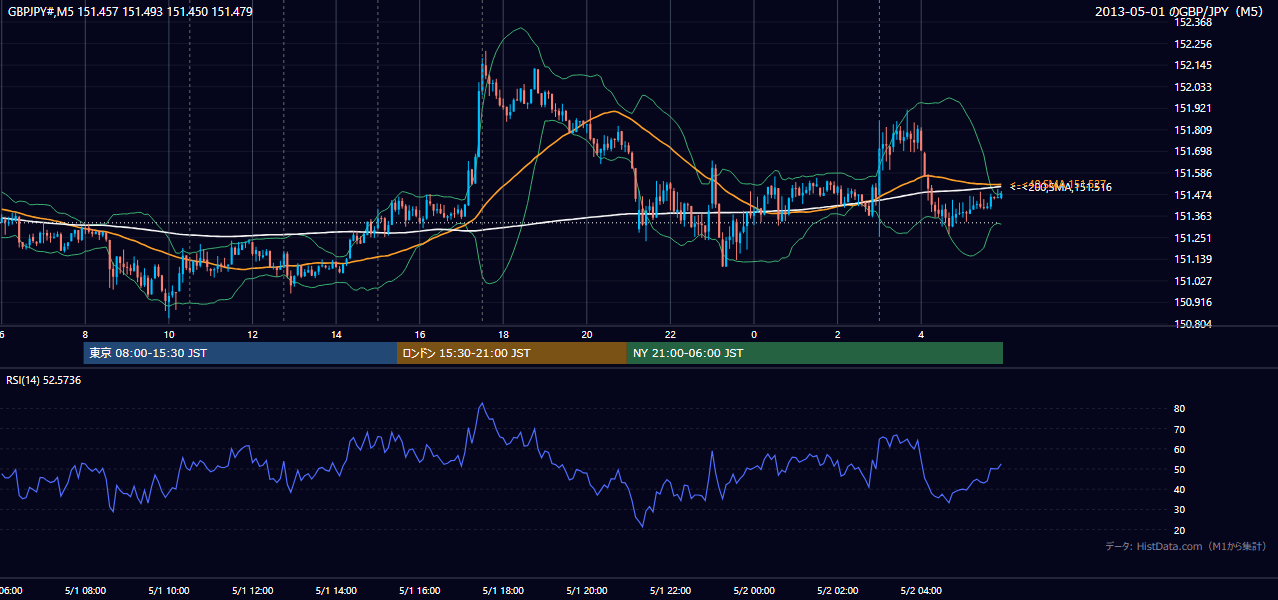The width and height of the screenshot is (1278, 600).
Task: Select the 東京 08:00-15:30 JST session bar
Action: pyautogui.click(x=240, y=353)
